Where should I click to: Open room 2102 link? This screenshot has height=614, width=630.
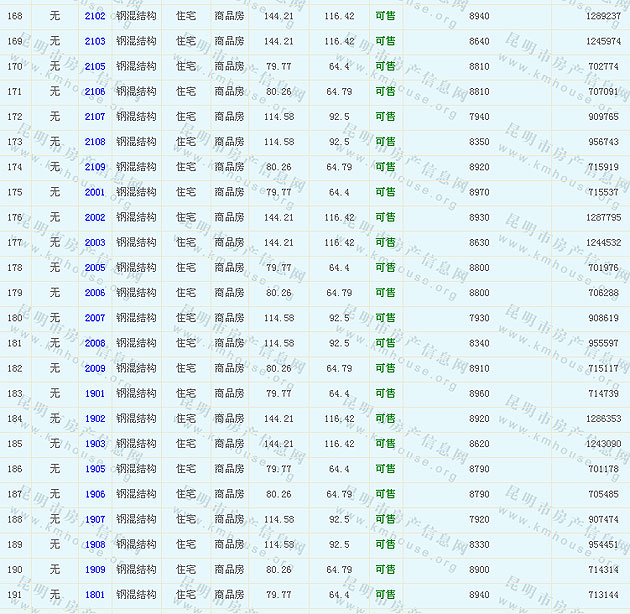tap(95, 17)
